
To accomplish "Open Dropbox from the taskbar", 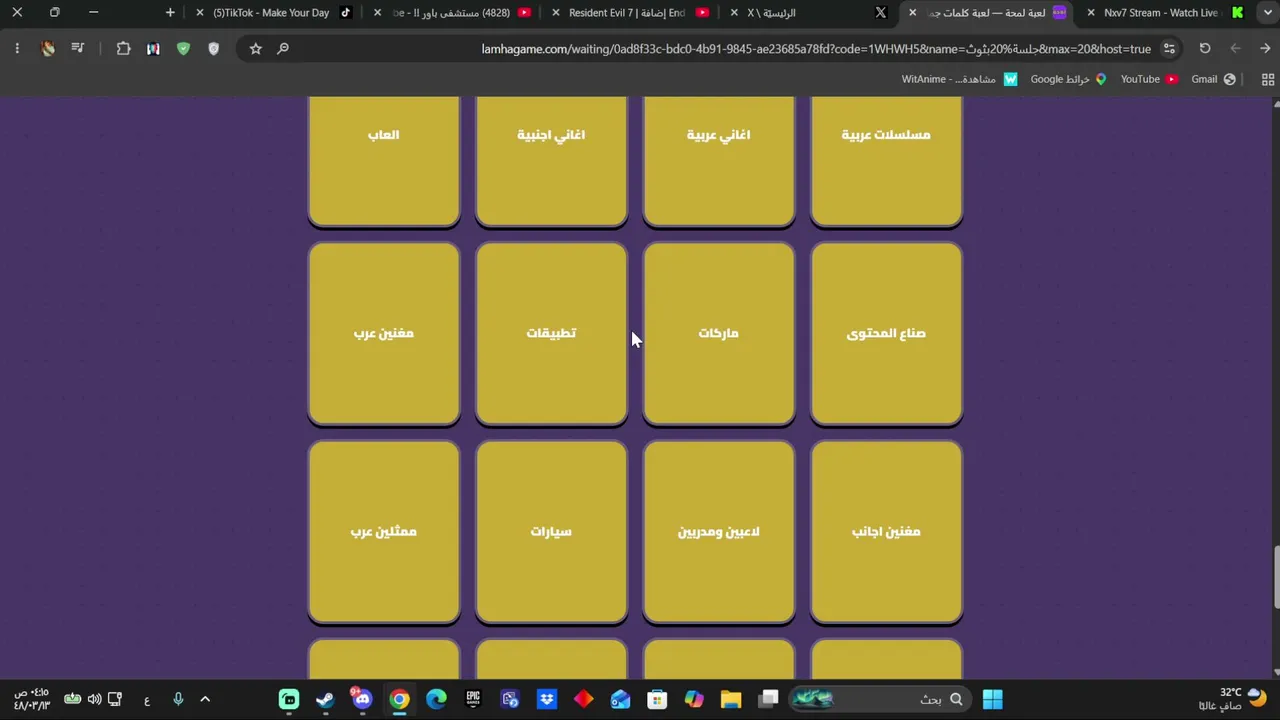I will (x=547, y=699).
